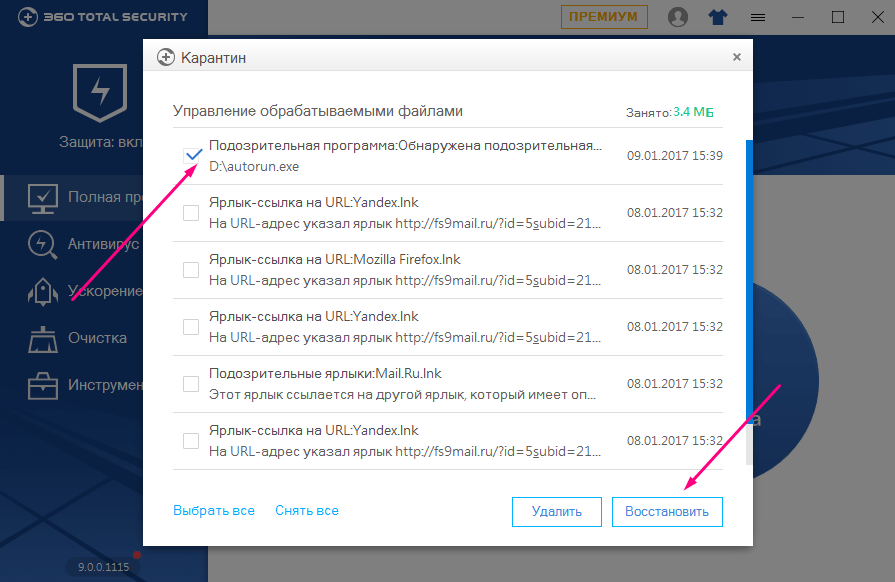Screen dimensions: 895x582
Task: Click the Удалить button
Action: (557, 512)
